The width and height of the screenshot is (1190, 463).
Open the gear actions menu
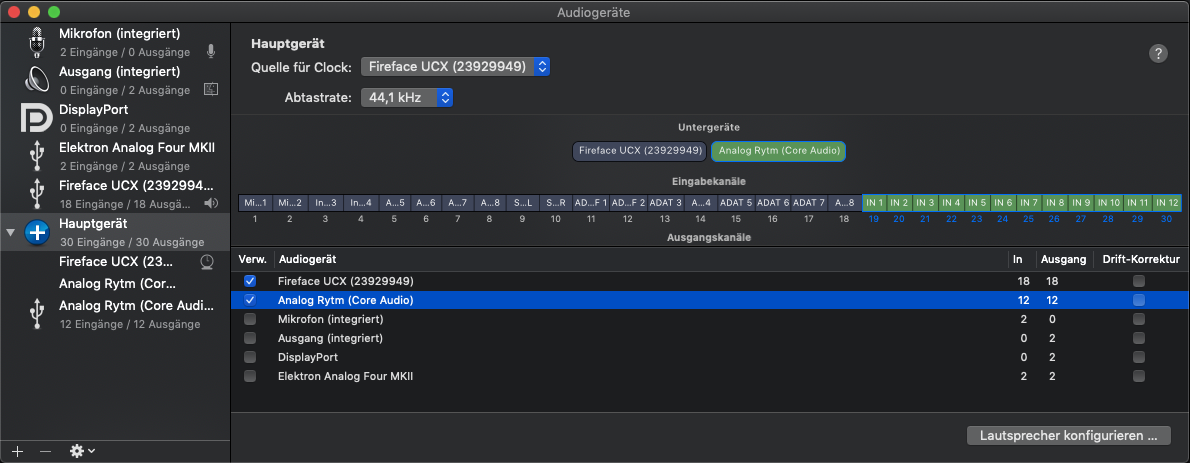[x=81, y=451]
